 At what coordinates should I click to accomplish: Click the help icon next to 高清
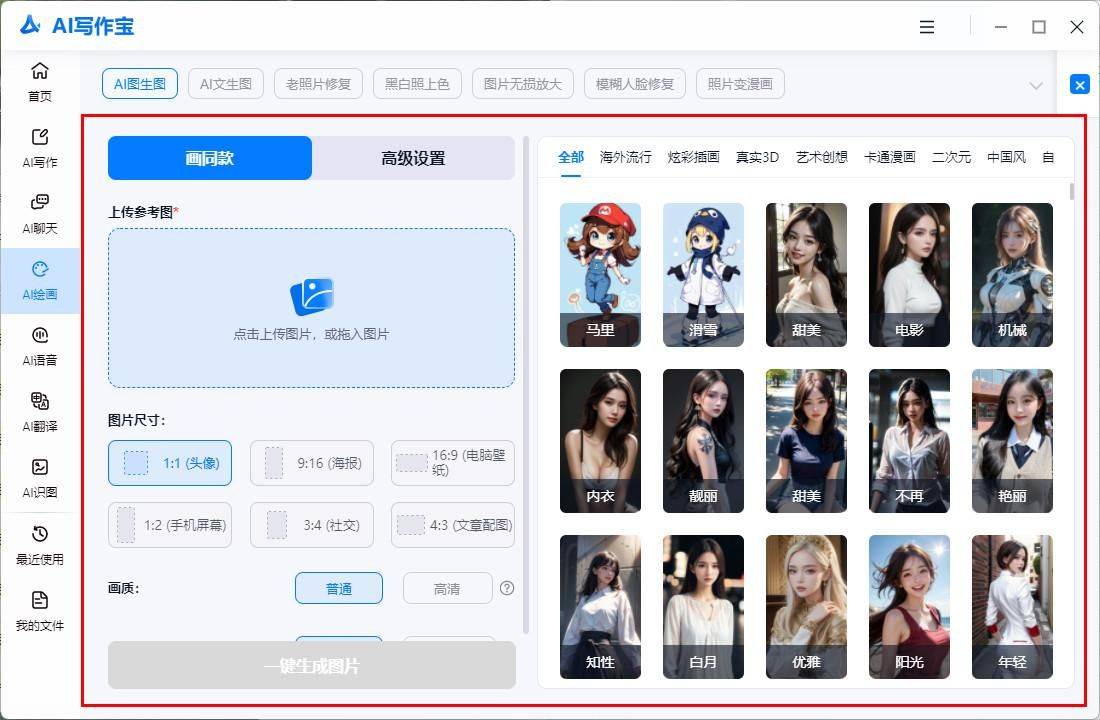507,589
